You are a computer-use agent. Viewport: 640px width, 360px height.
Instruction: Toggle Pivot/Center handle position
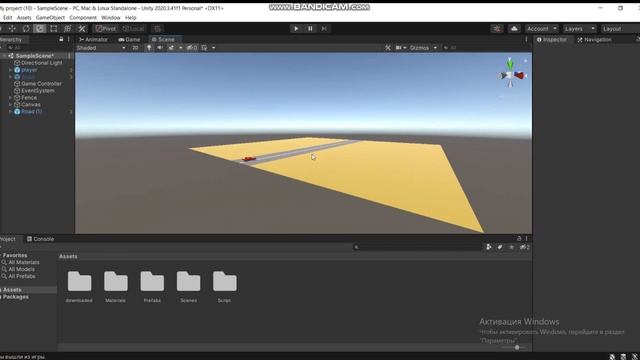[106, 29]
